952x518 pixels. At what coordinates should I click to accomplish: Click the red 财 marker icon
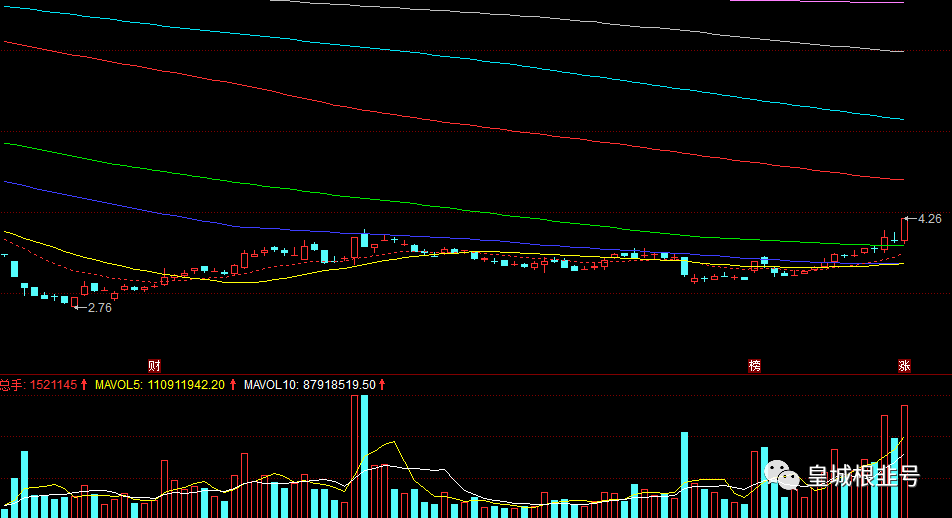(154, 366)
